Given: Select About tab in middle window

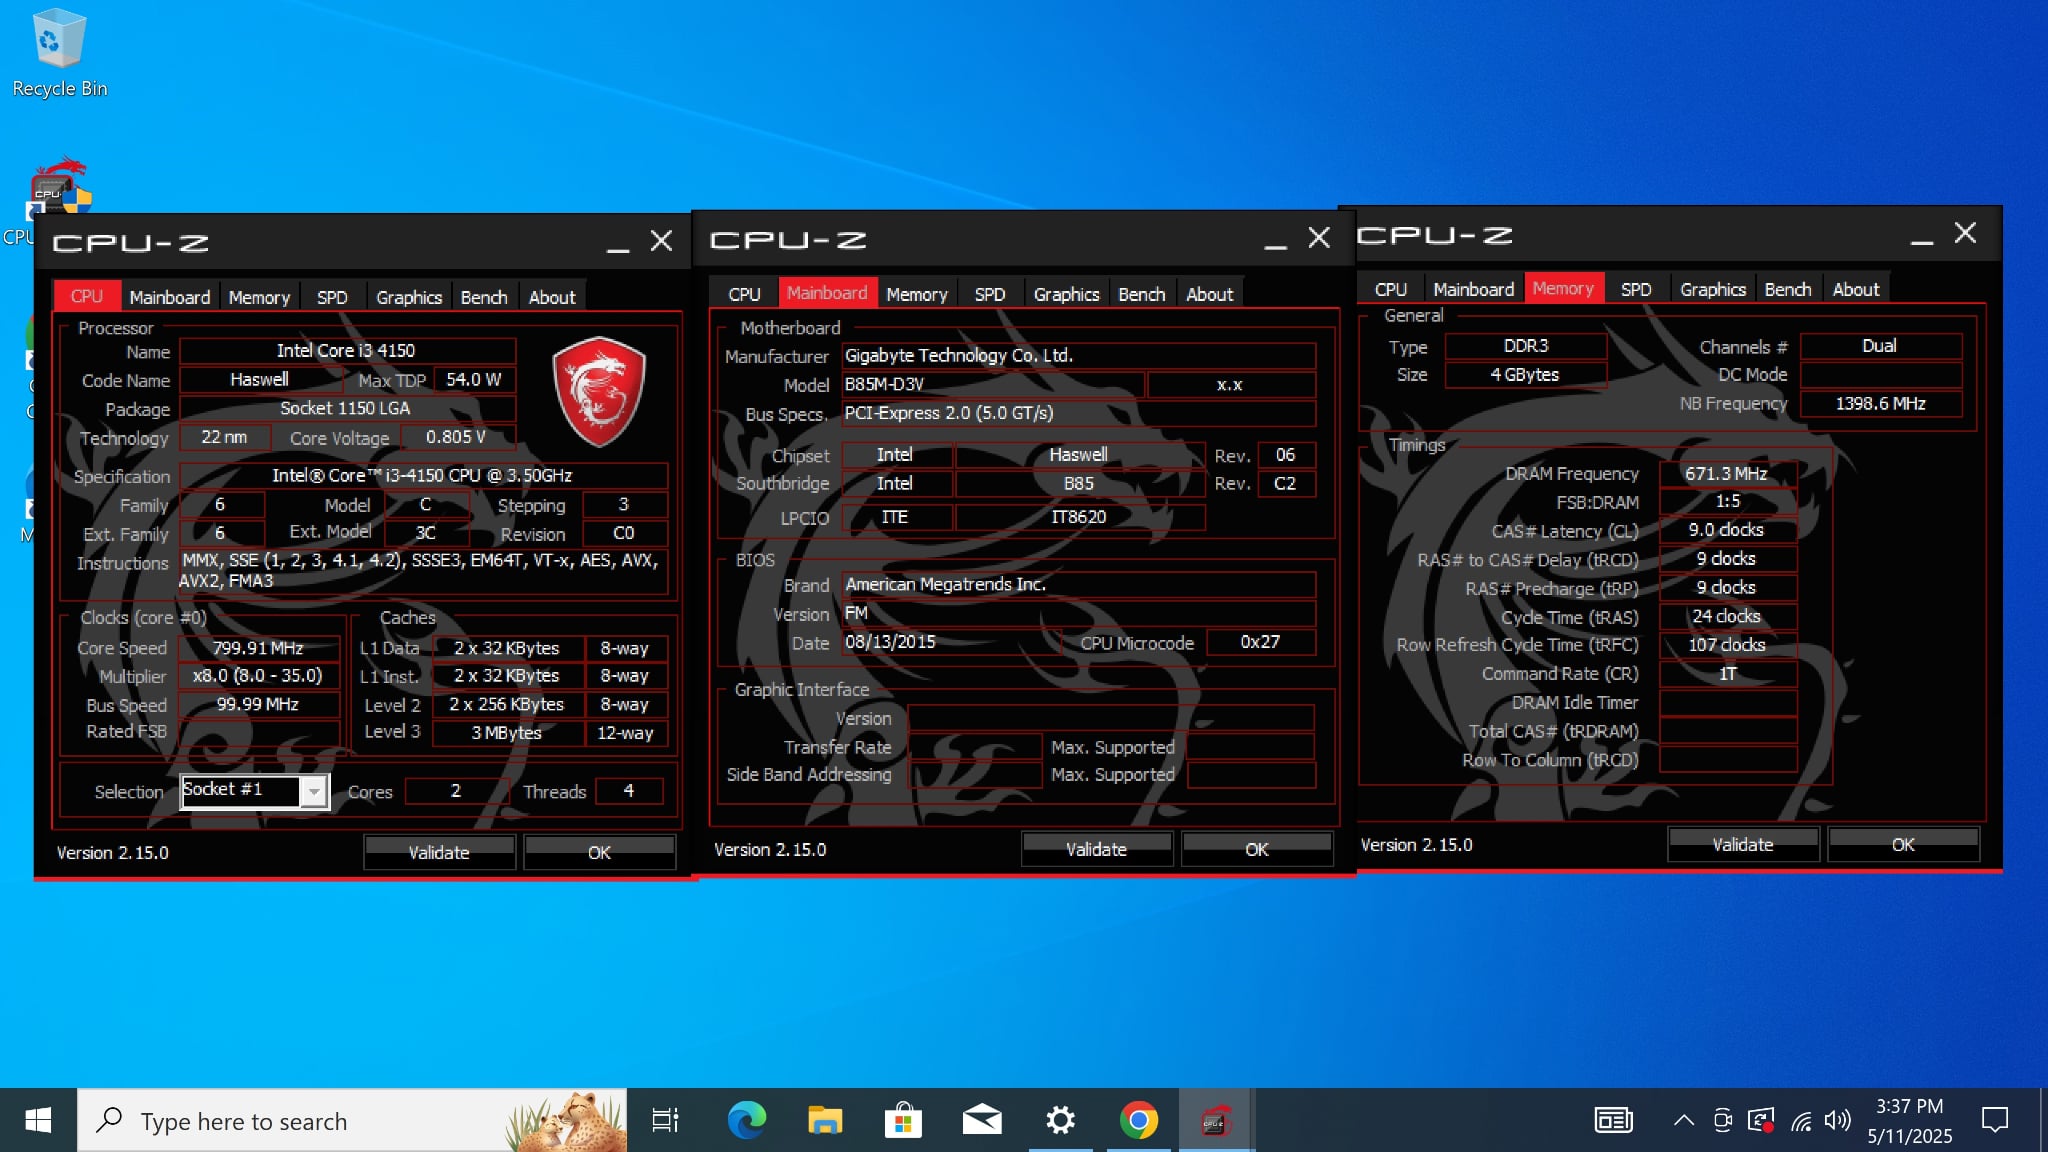Looking at the screenshot, I should coord(1210,294).
